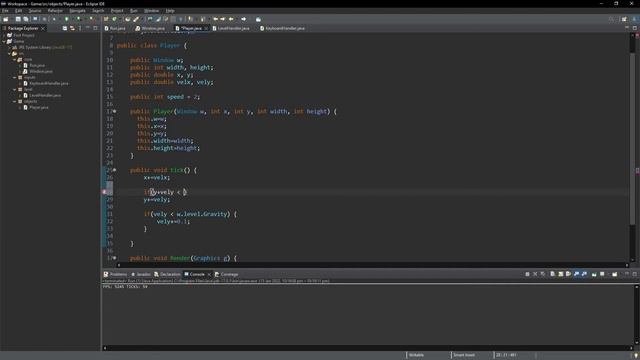640x360 pixels.
Task: Click the Open Console icon
Action: tap(615, 274)
